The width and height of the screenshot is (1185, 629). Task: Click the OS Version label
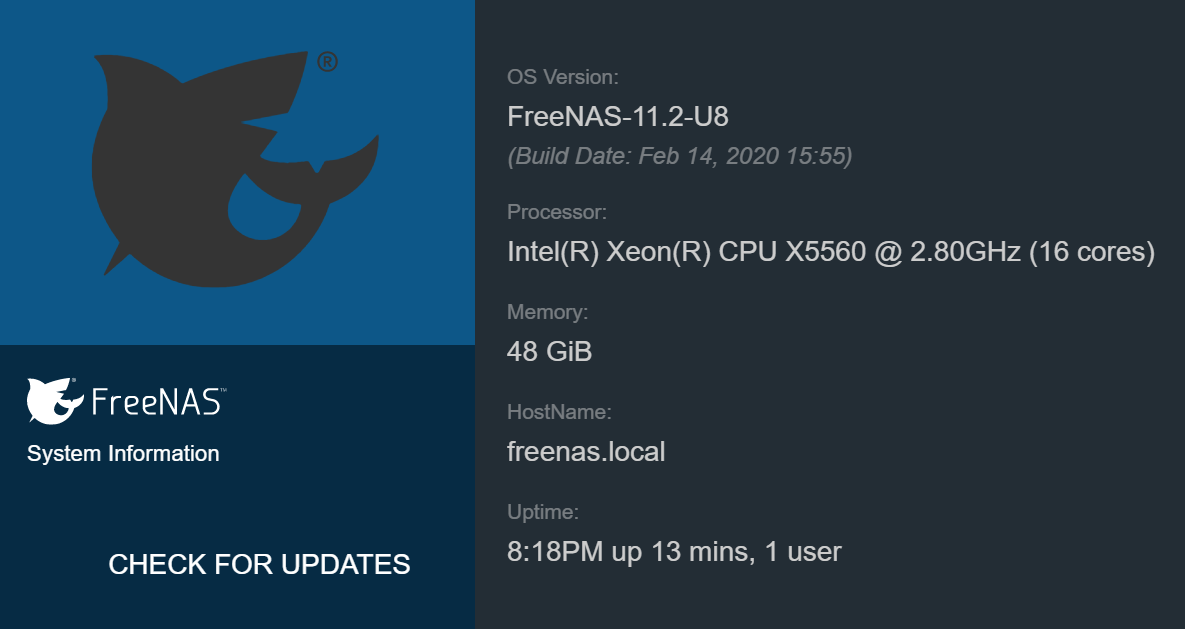[563, 77]
